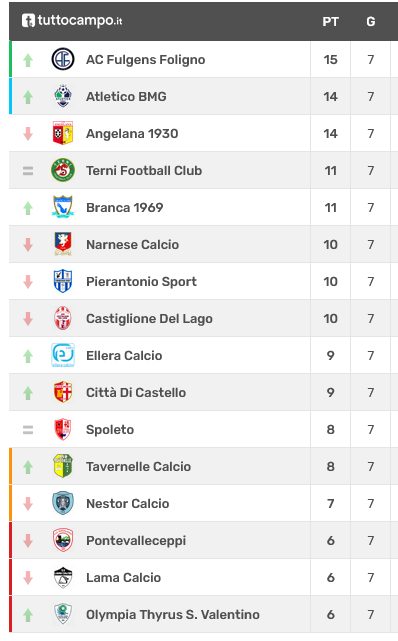Image resolution: width=398 pixels, height=641 pixels.
Task: Click the Tavernelle Calcio yellow-green crest
Action: pos(63,466)
